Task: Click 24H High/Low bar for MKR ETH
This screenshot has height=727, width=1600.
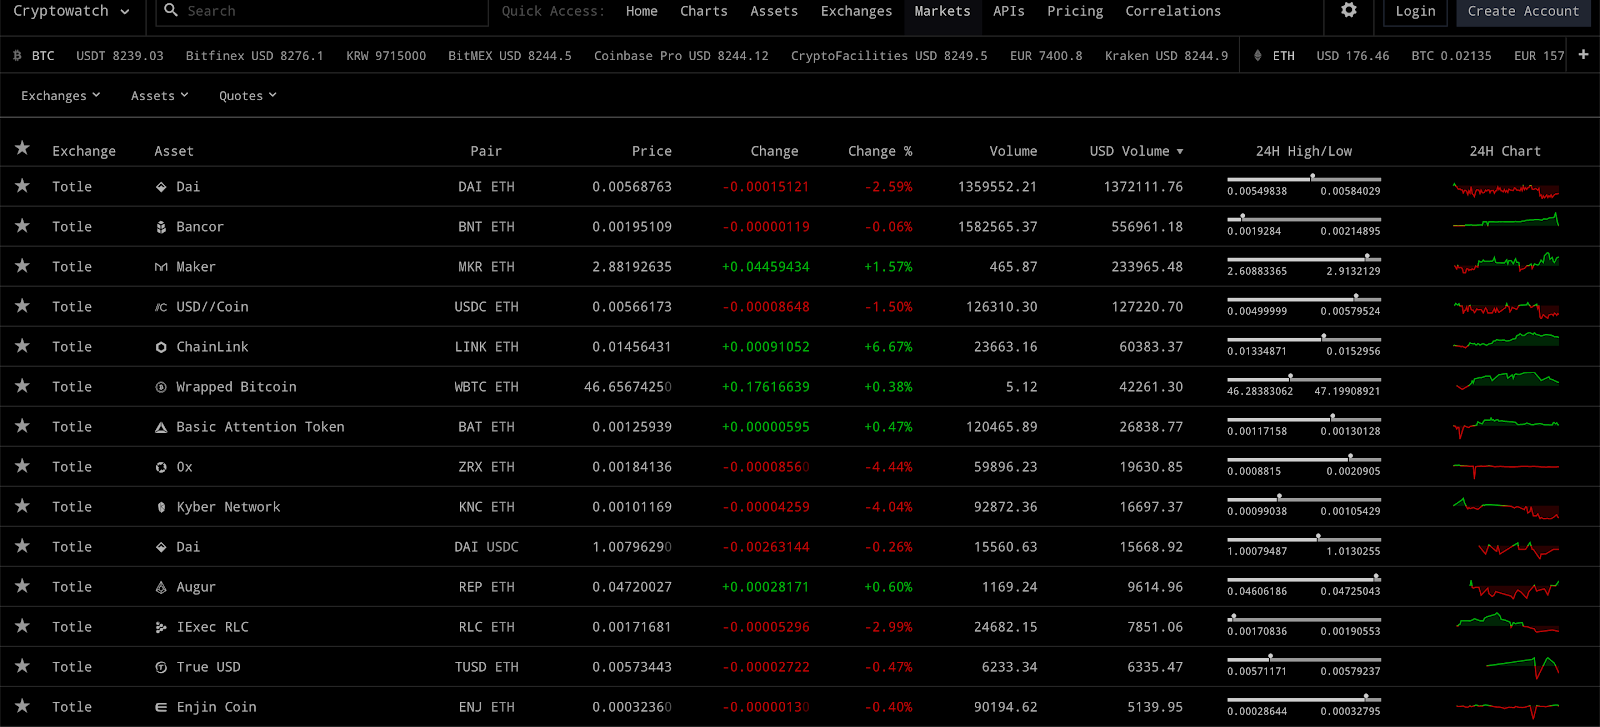Action: pos(1304,259)
